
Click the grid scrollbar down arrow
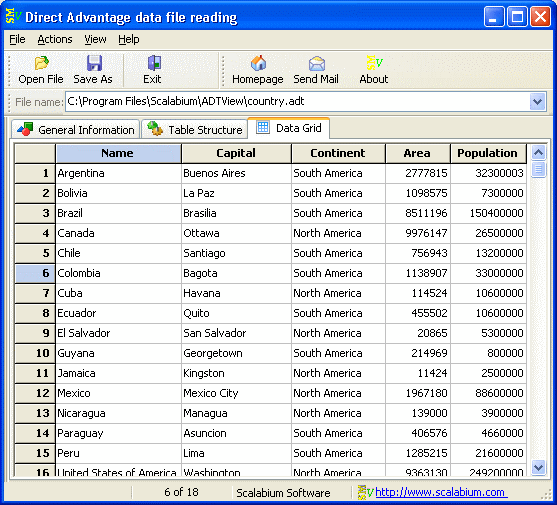(x=538, y=467)
